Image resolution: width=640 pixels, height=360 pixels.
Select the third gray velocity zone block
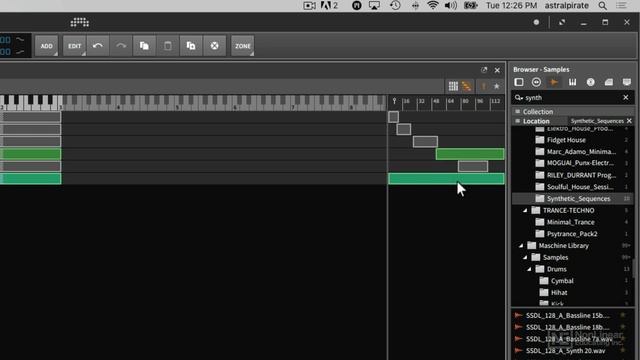(x=425, y=142)
